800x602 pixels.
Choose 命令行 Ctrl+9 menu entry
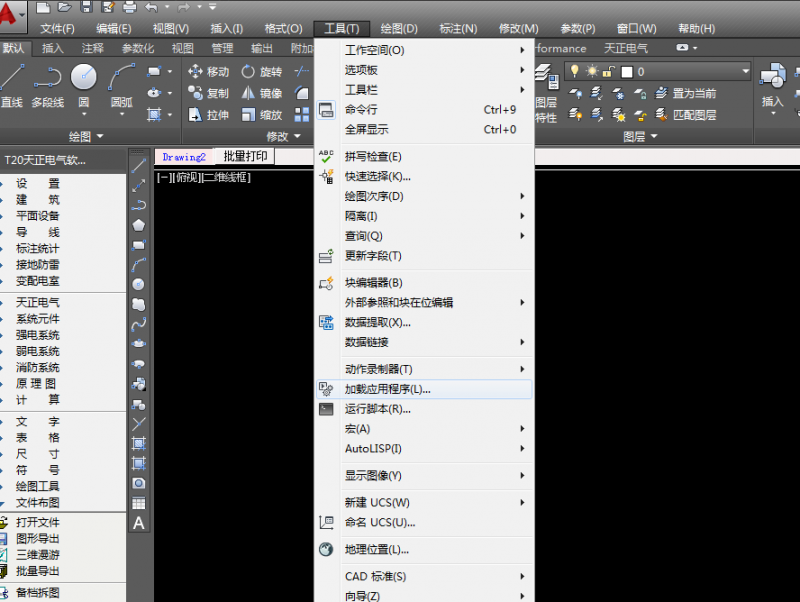point(424,109)
